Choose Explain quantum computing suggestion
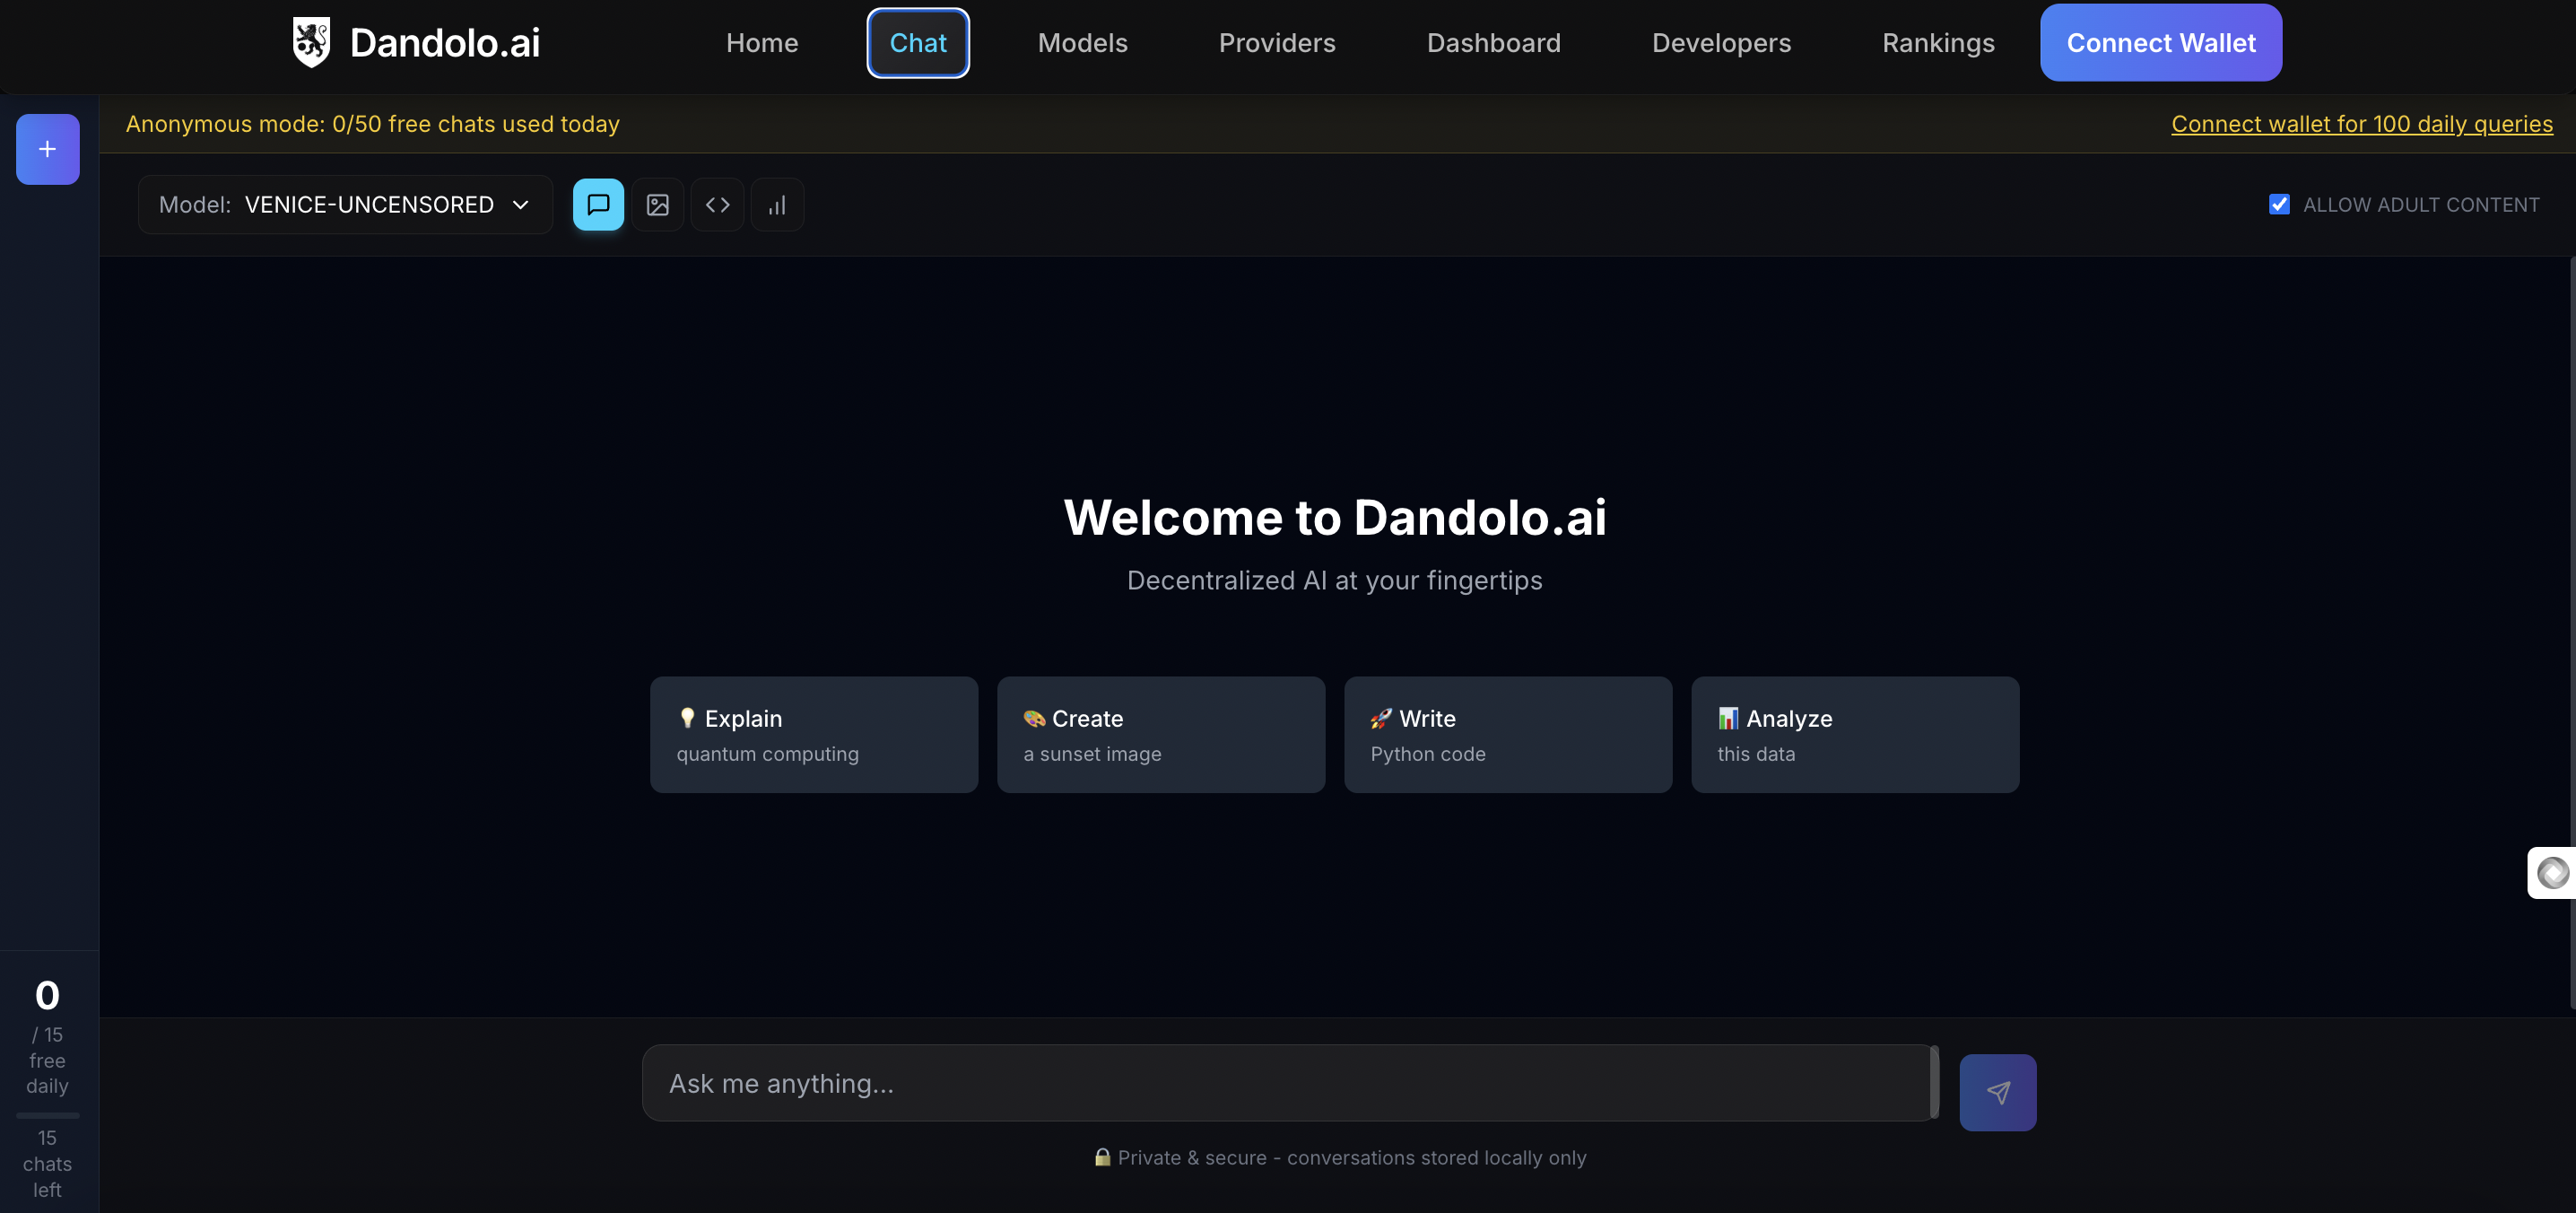Screen dimensions: 2576x1213 [x=814, y=735]
